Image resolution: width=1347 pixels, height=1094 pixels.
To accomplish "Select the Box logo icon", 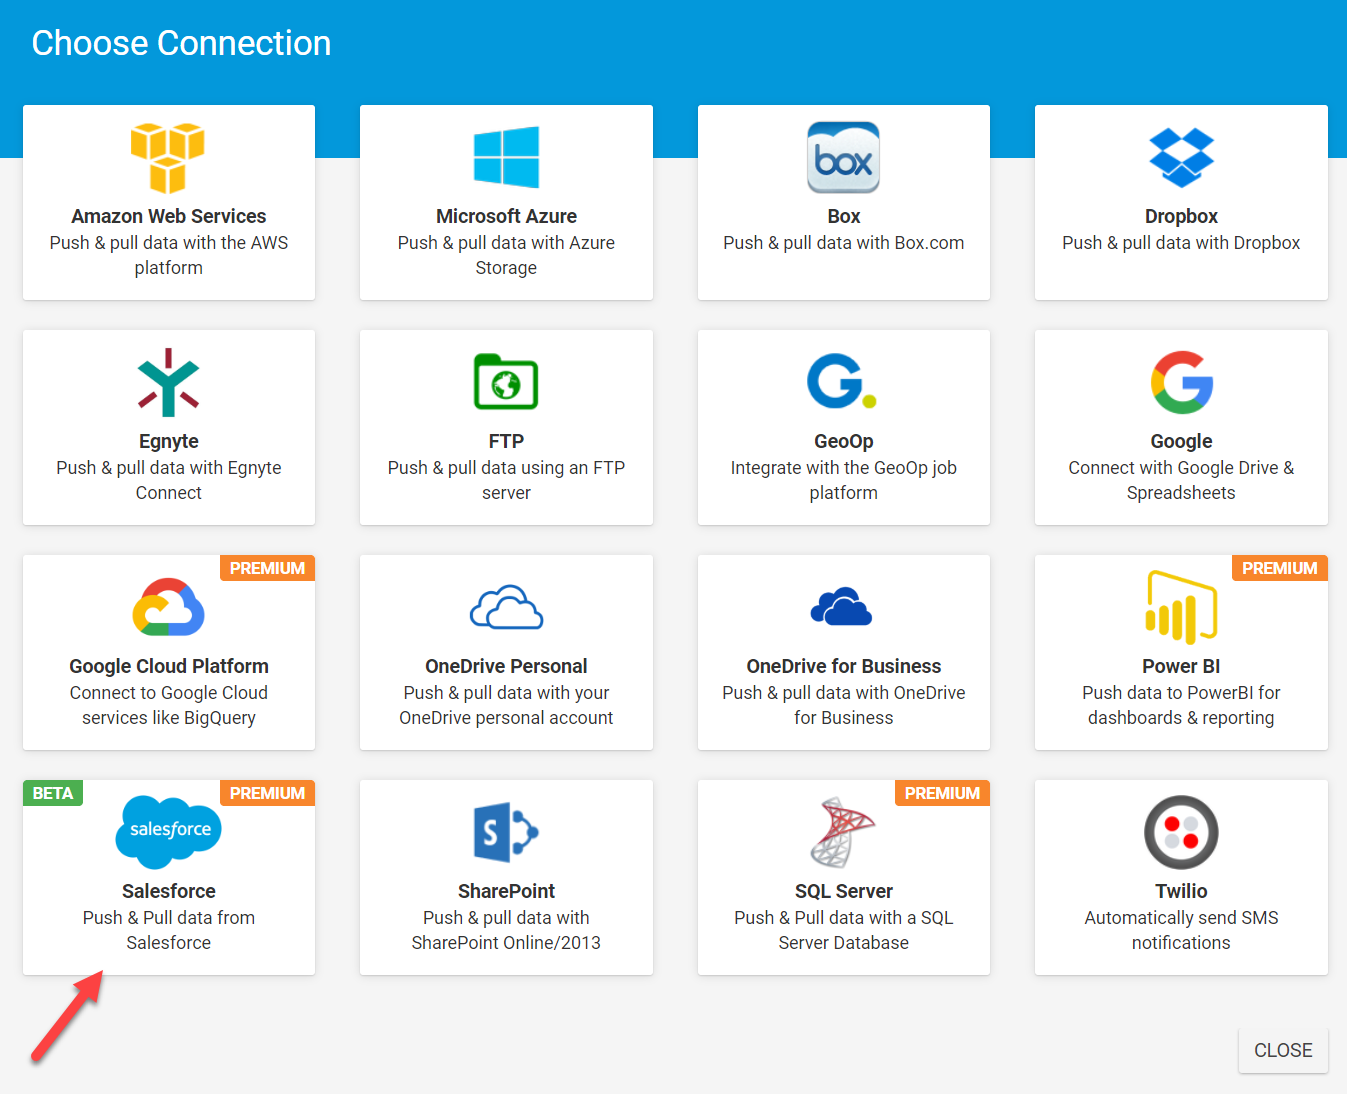I will tap(844, 157).
